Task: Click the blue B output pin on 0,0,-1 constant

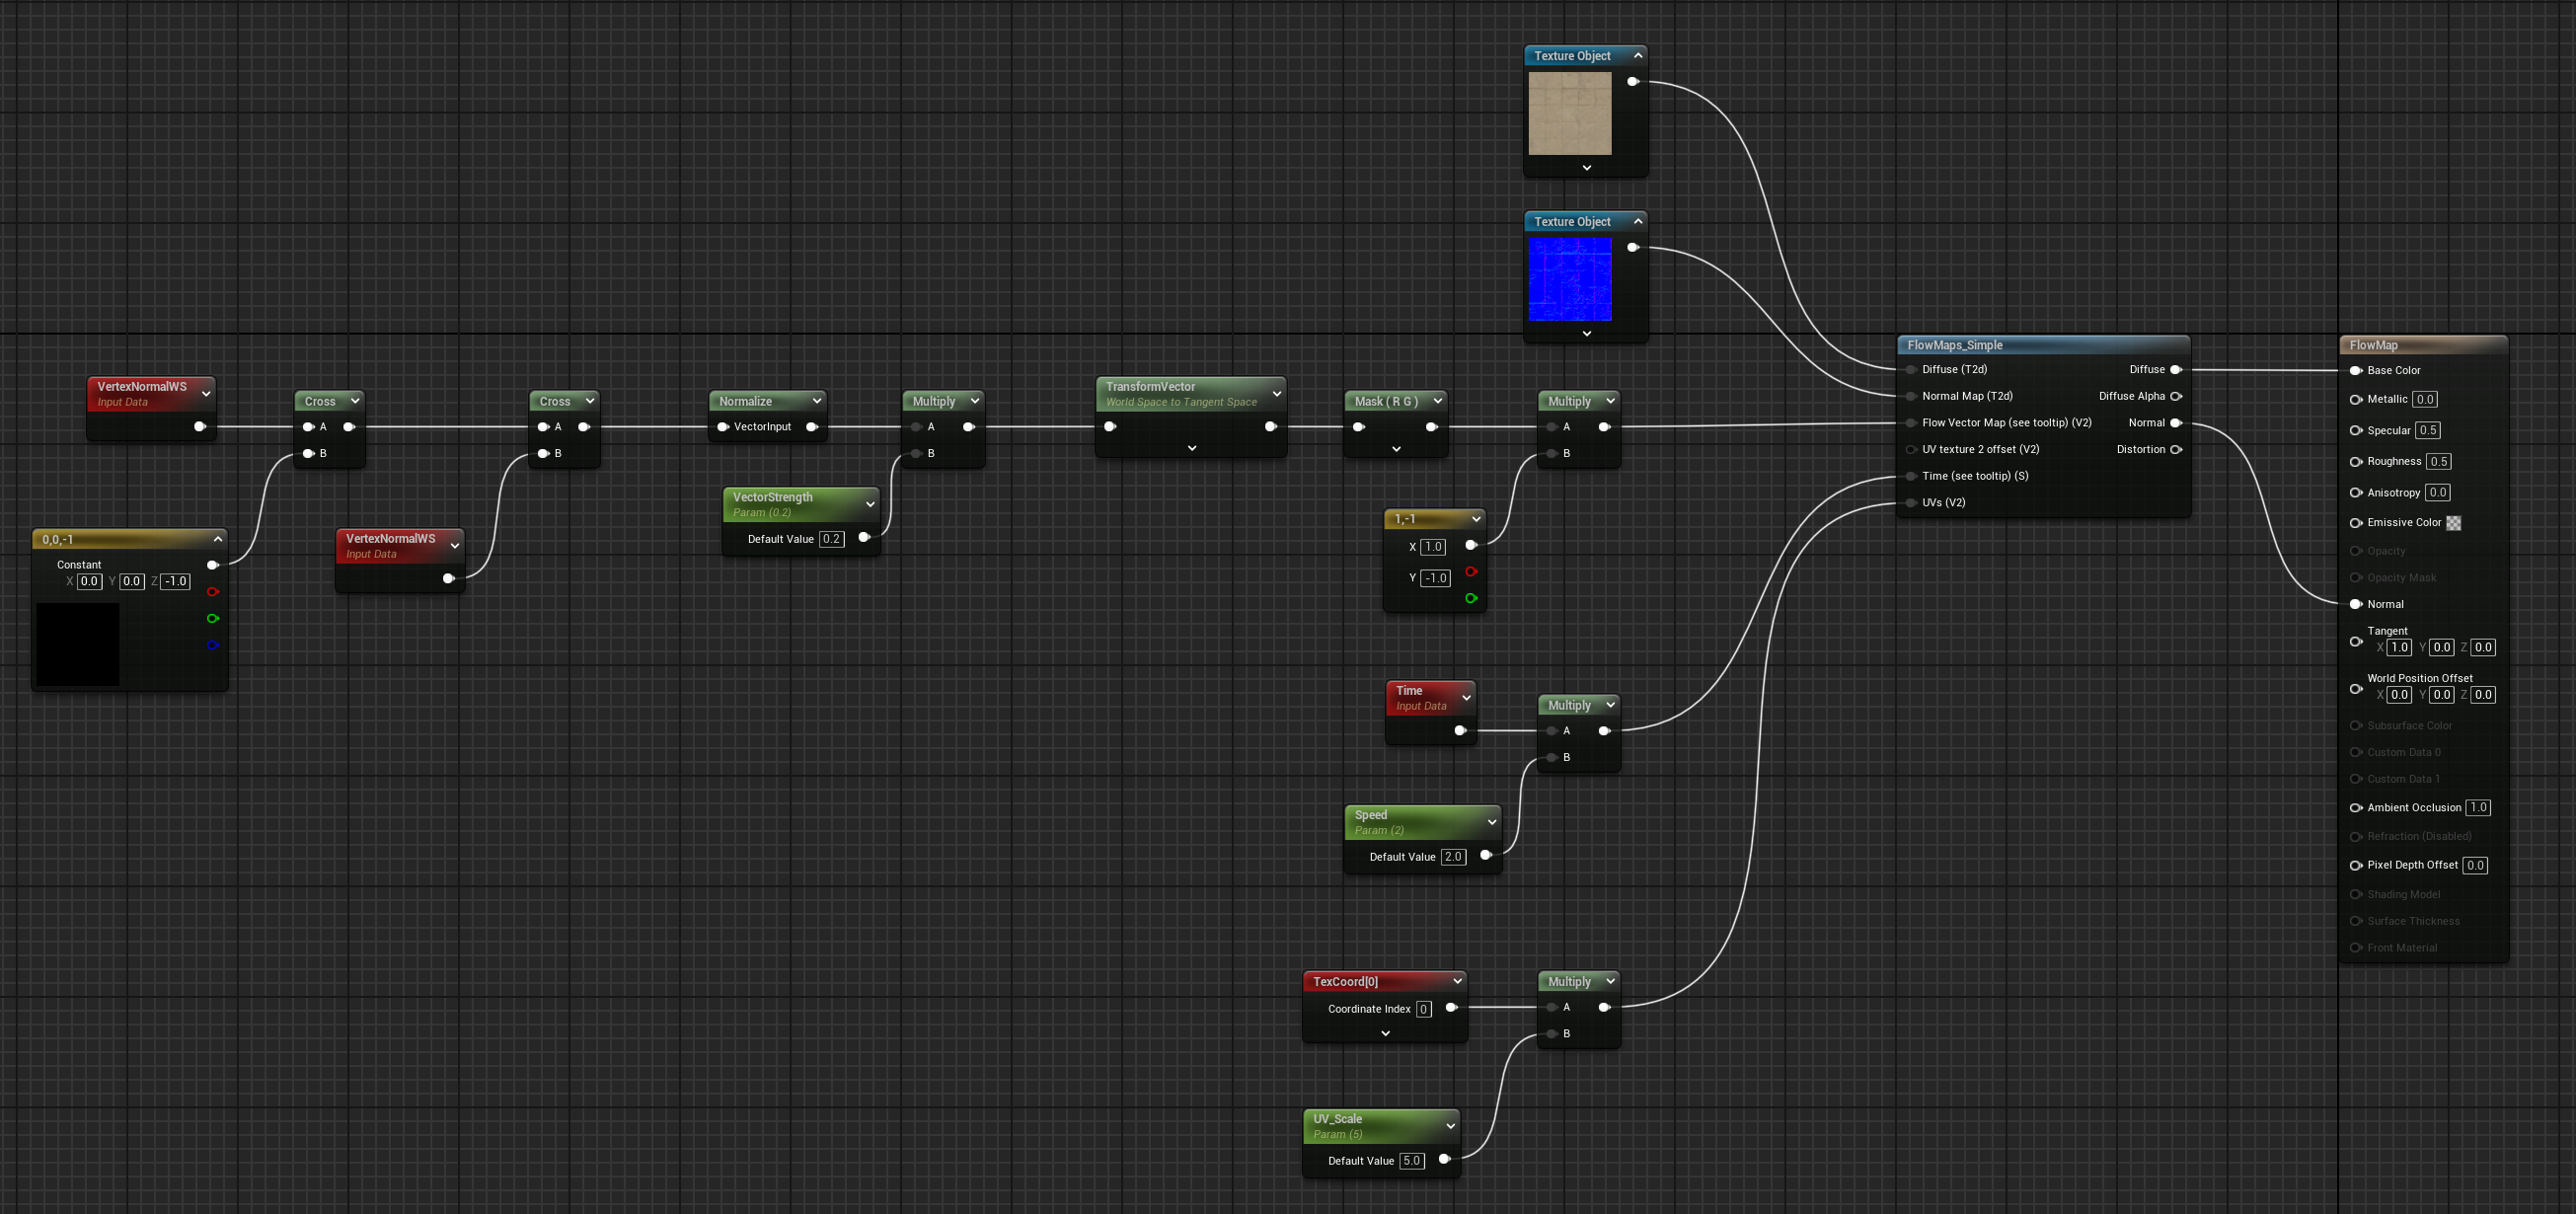Action: (212, 645)
